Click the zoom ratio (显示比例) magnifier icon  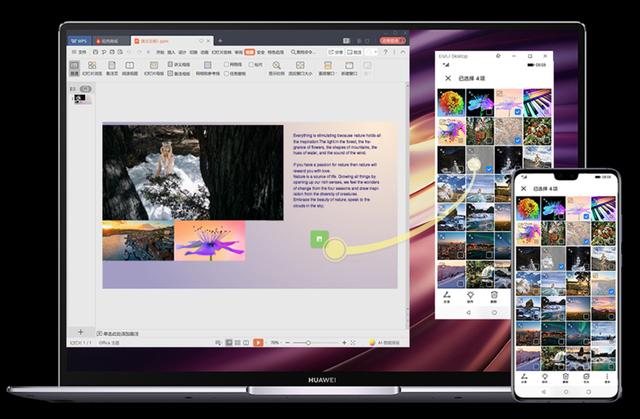click(x=277, y=67)
